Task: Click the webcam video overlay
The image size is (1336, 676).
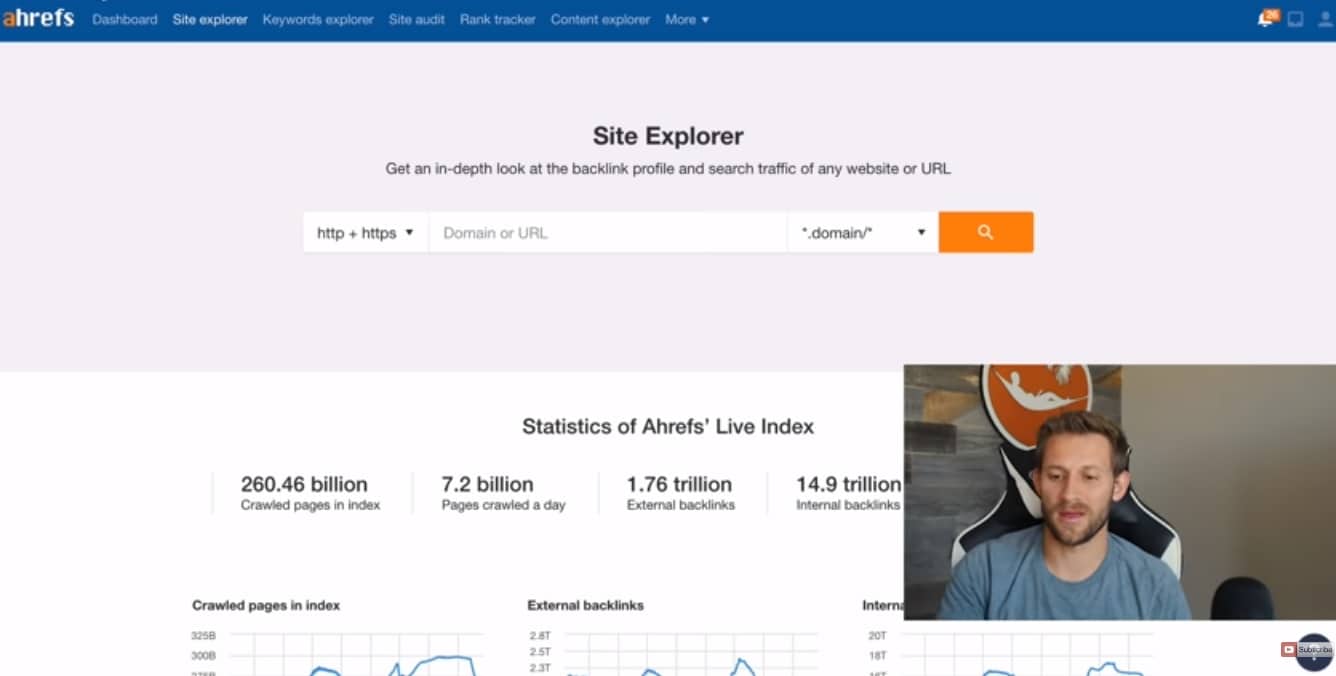Action: (1120, 492)
